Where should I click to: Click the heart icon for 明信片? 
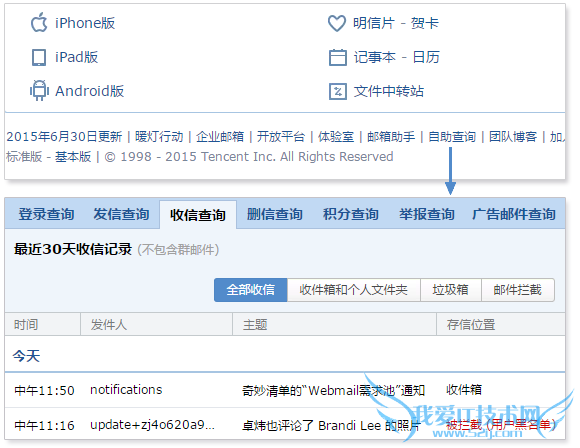click(x=337, y=23)
